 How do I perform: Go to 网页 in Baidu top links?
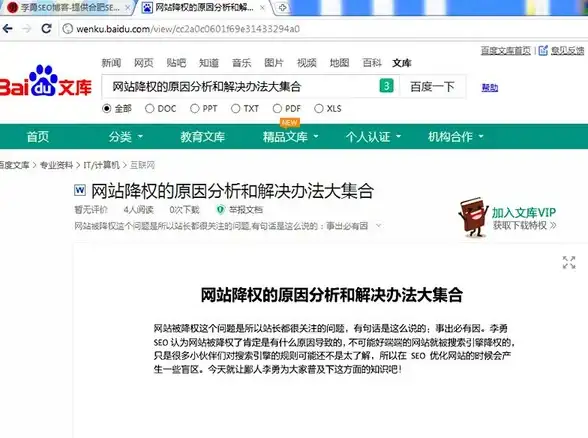144,63
